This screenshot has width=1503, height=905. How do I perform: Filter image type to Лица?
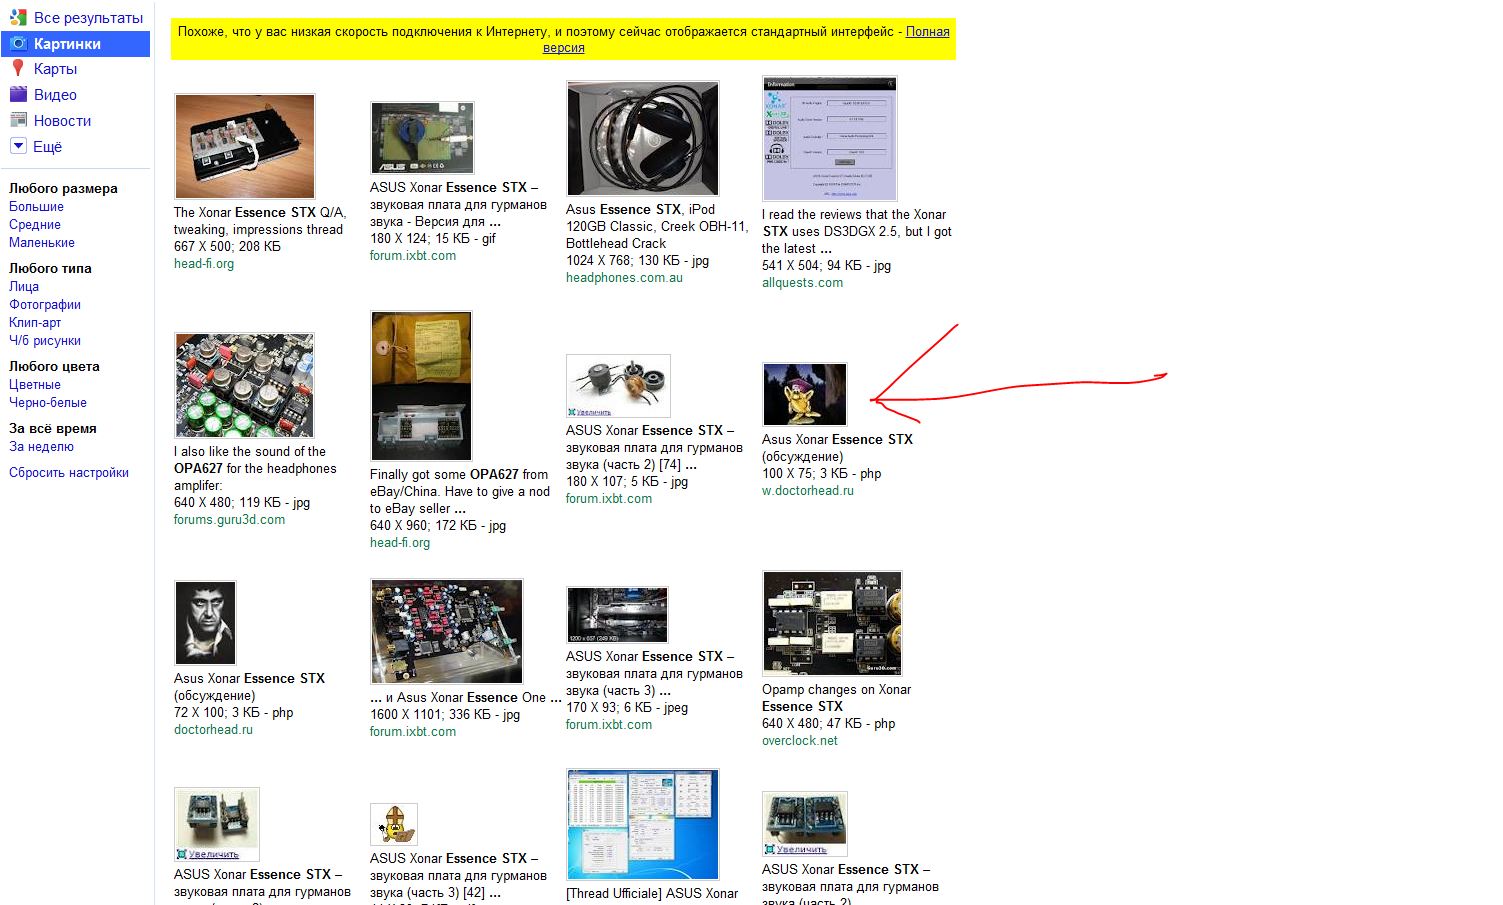click(x=24, y=287)
